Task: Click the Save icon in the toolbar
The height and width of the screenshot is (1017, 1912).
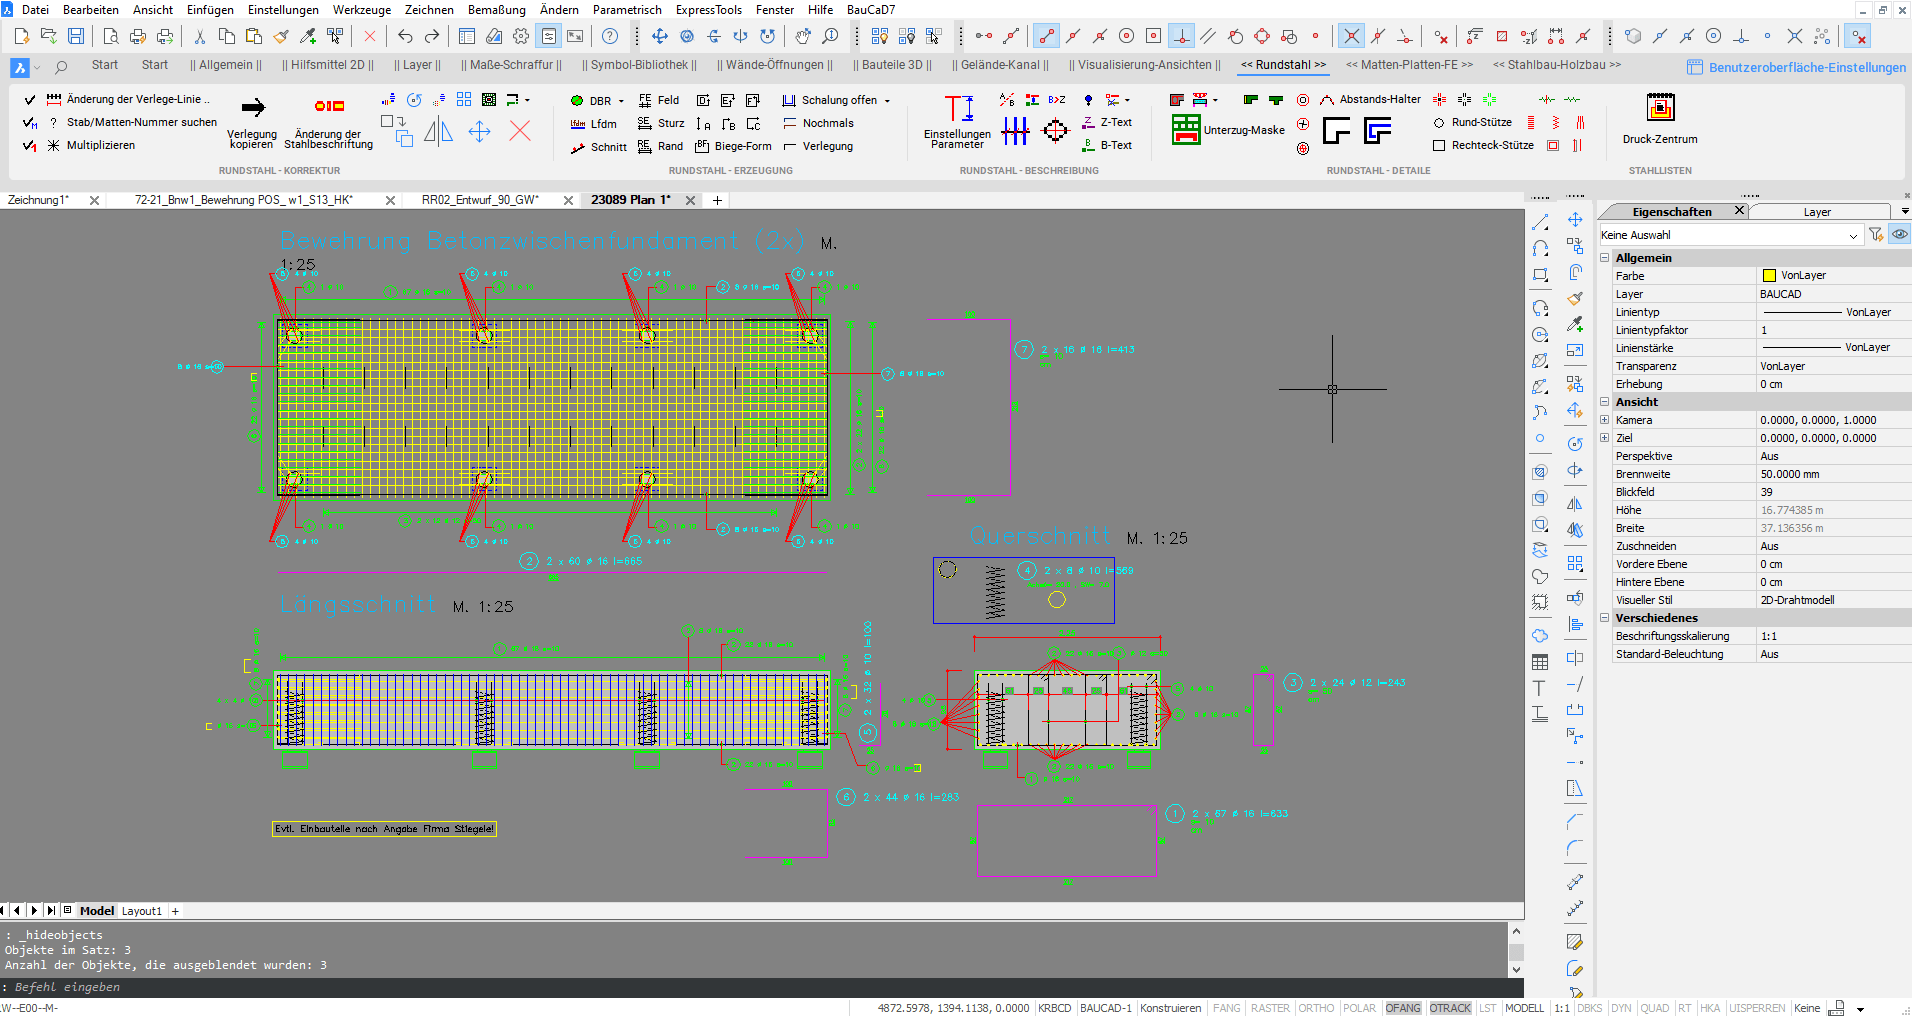Action: (76, 36)
